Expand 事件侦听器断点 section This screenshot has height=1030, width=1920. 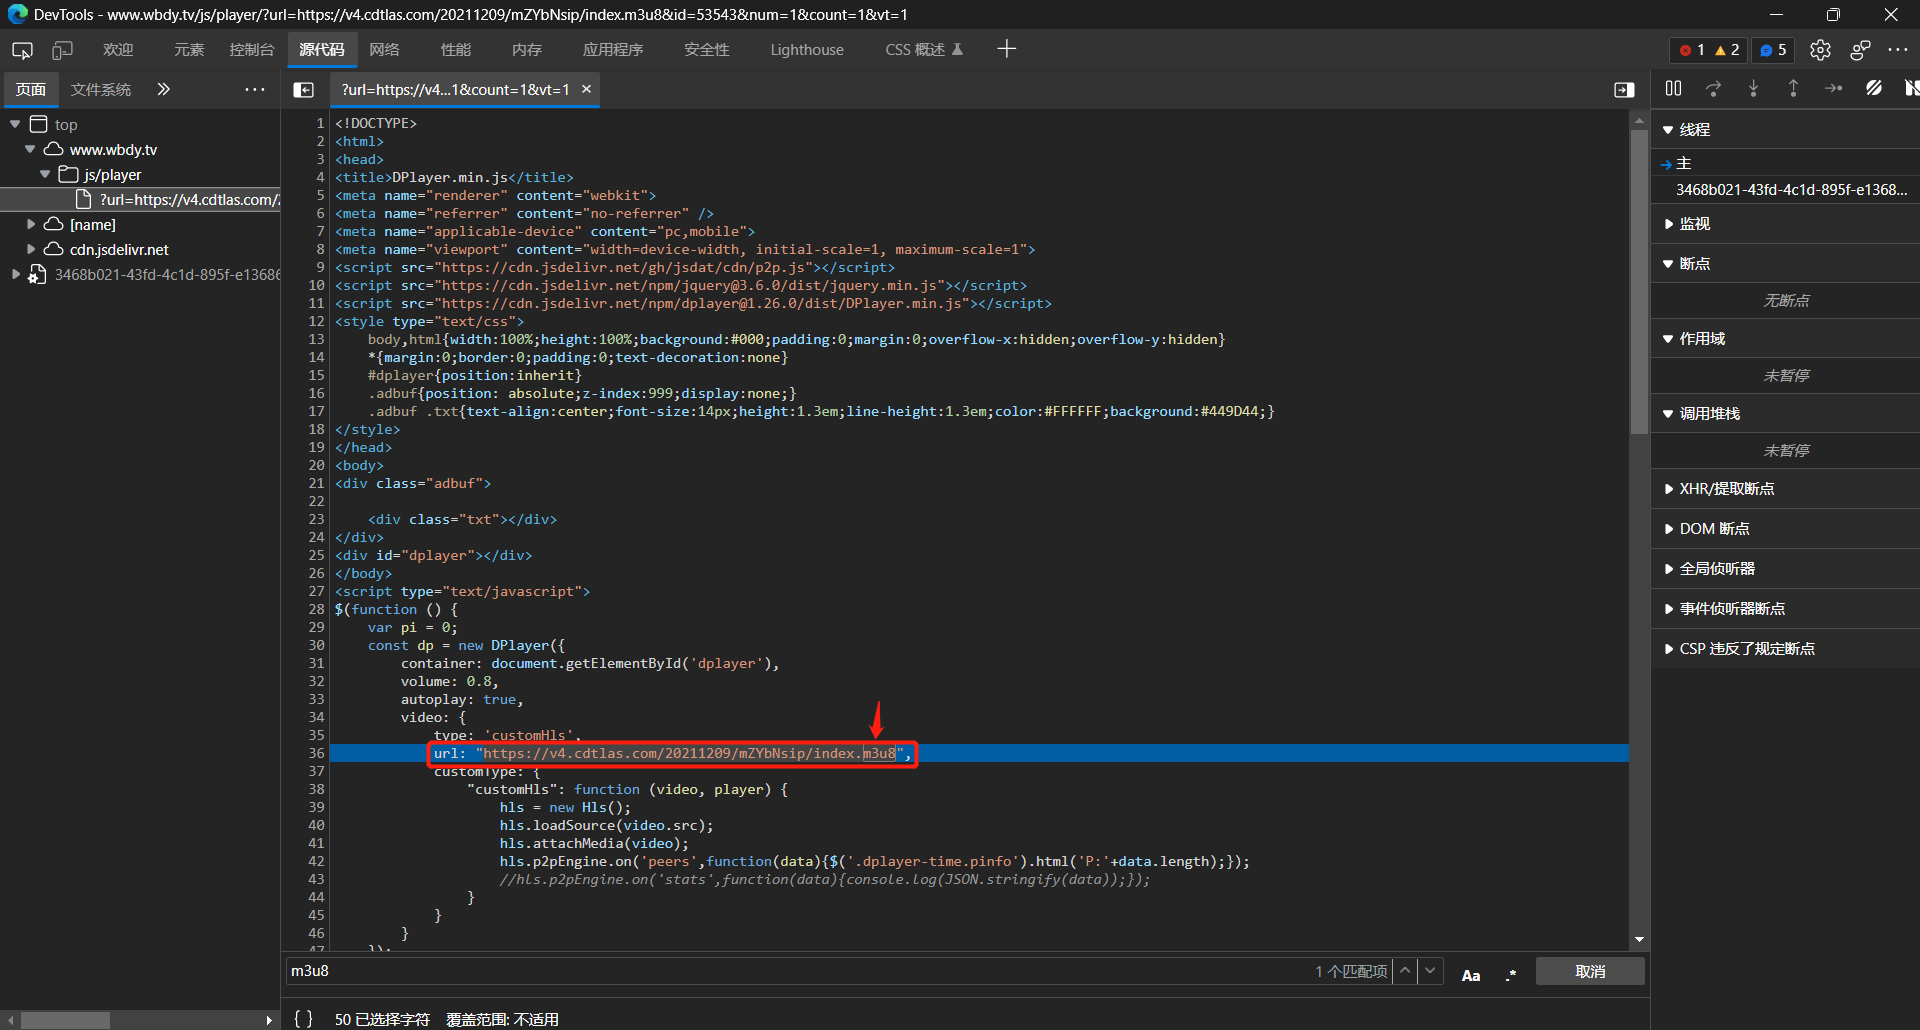[1785, 609]
